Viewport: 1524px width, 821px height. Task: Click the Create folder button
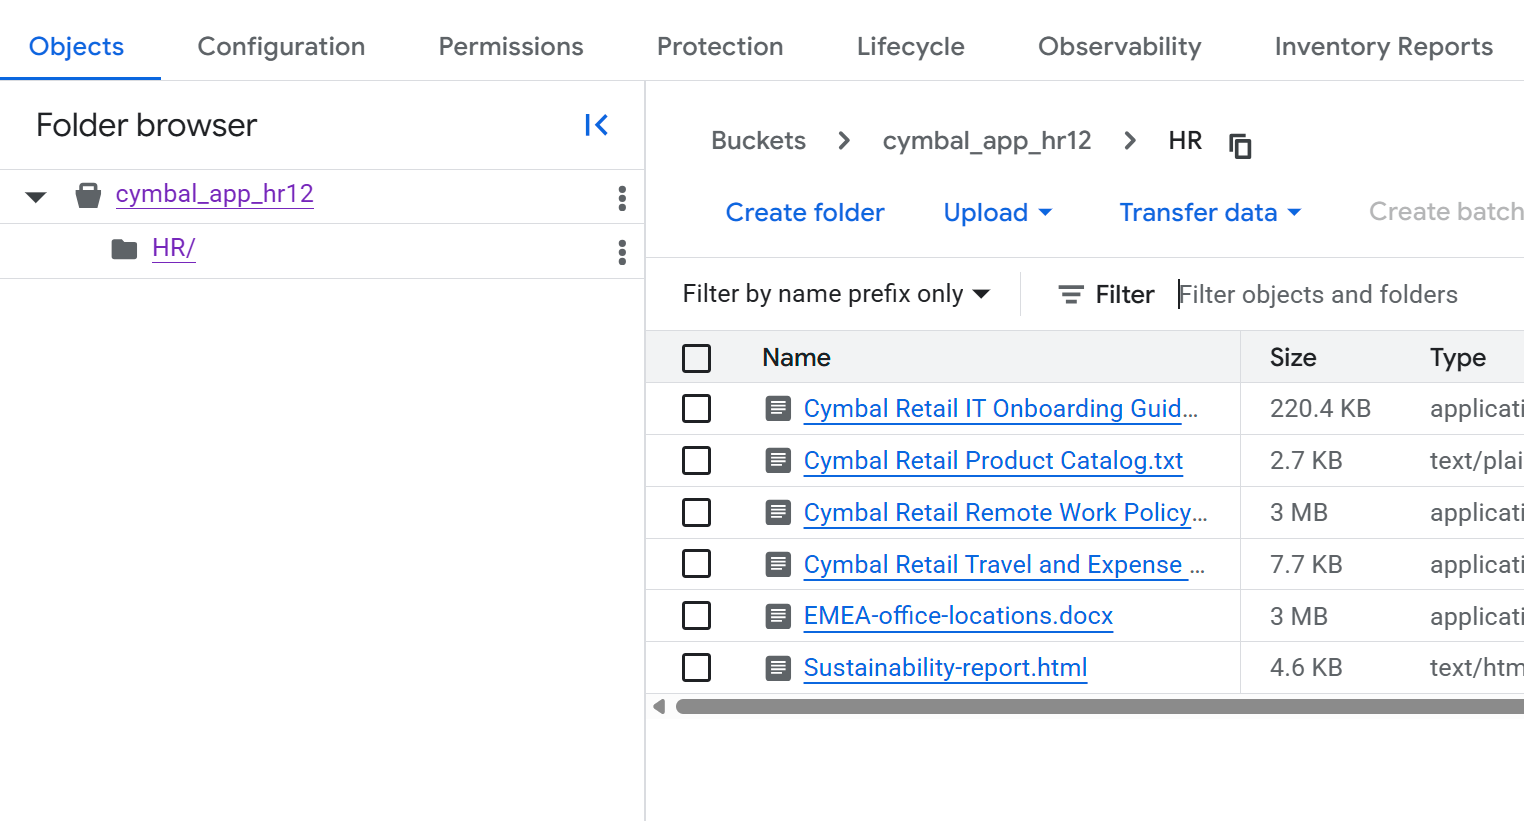(x=805, y=213)
